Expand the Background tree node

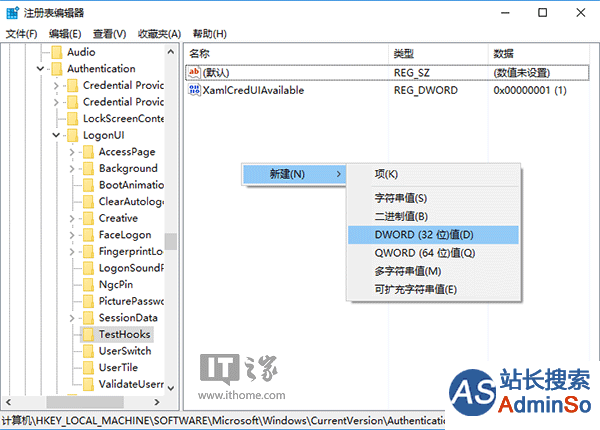[x=72, y=168]
